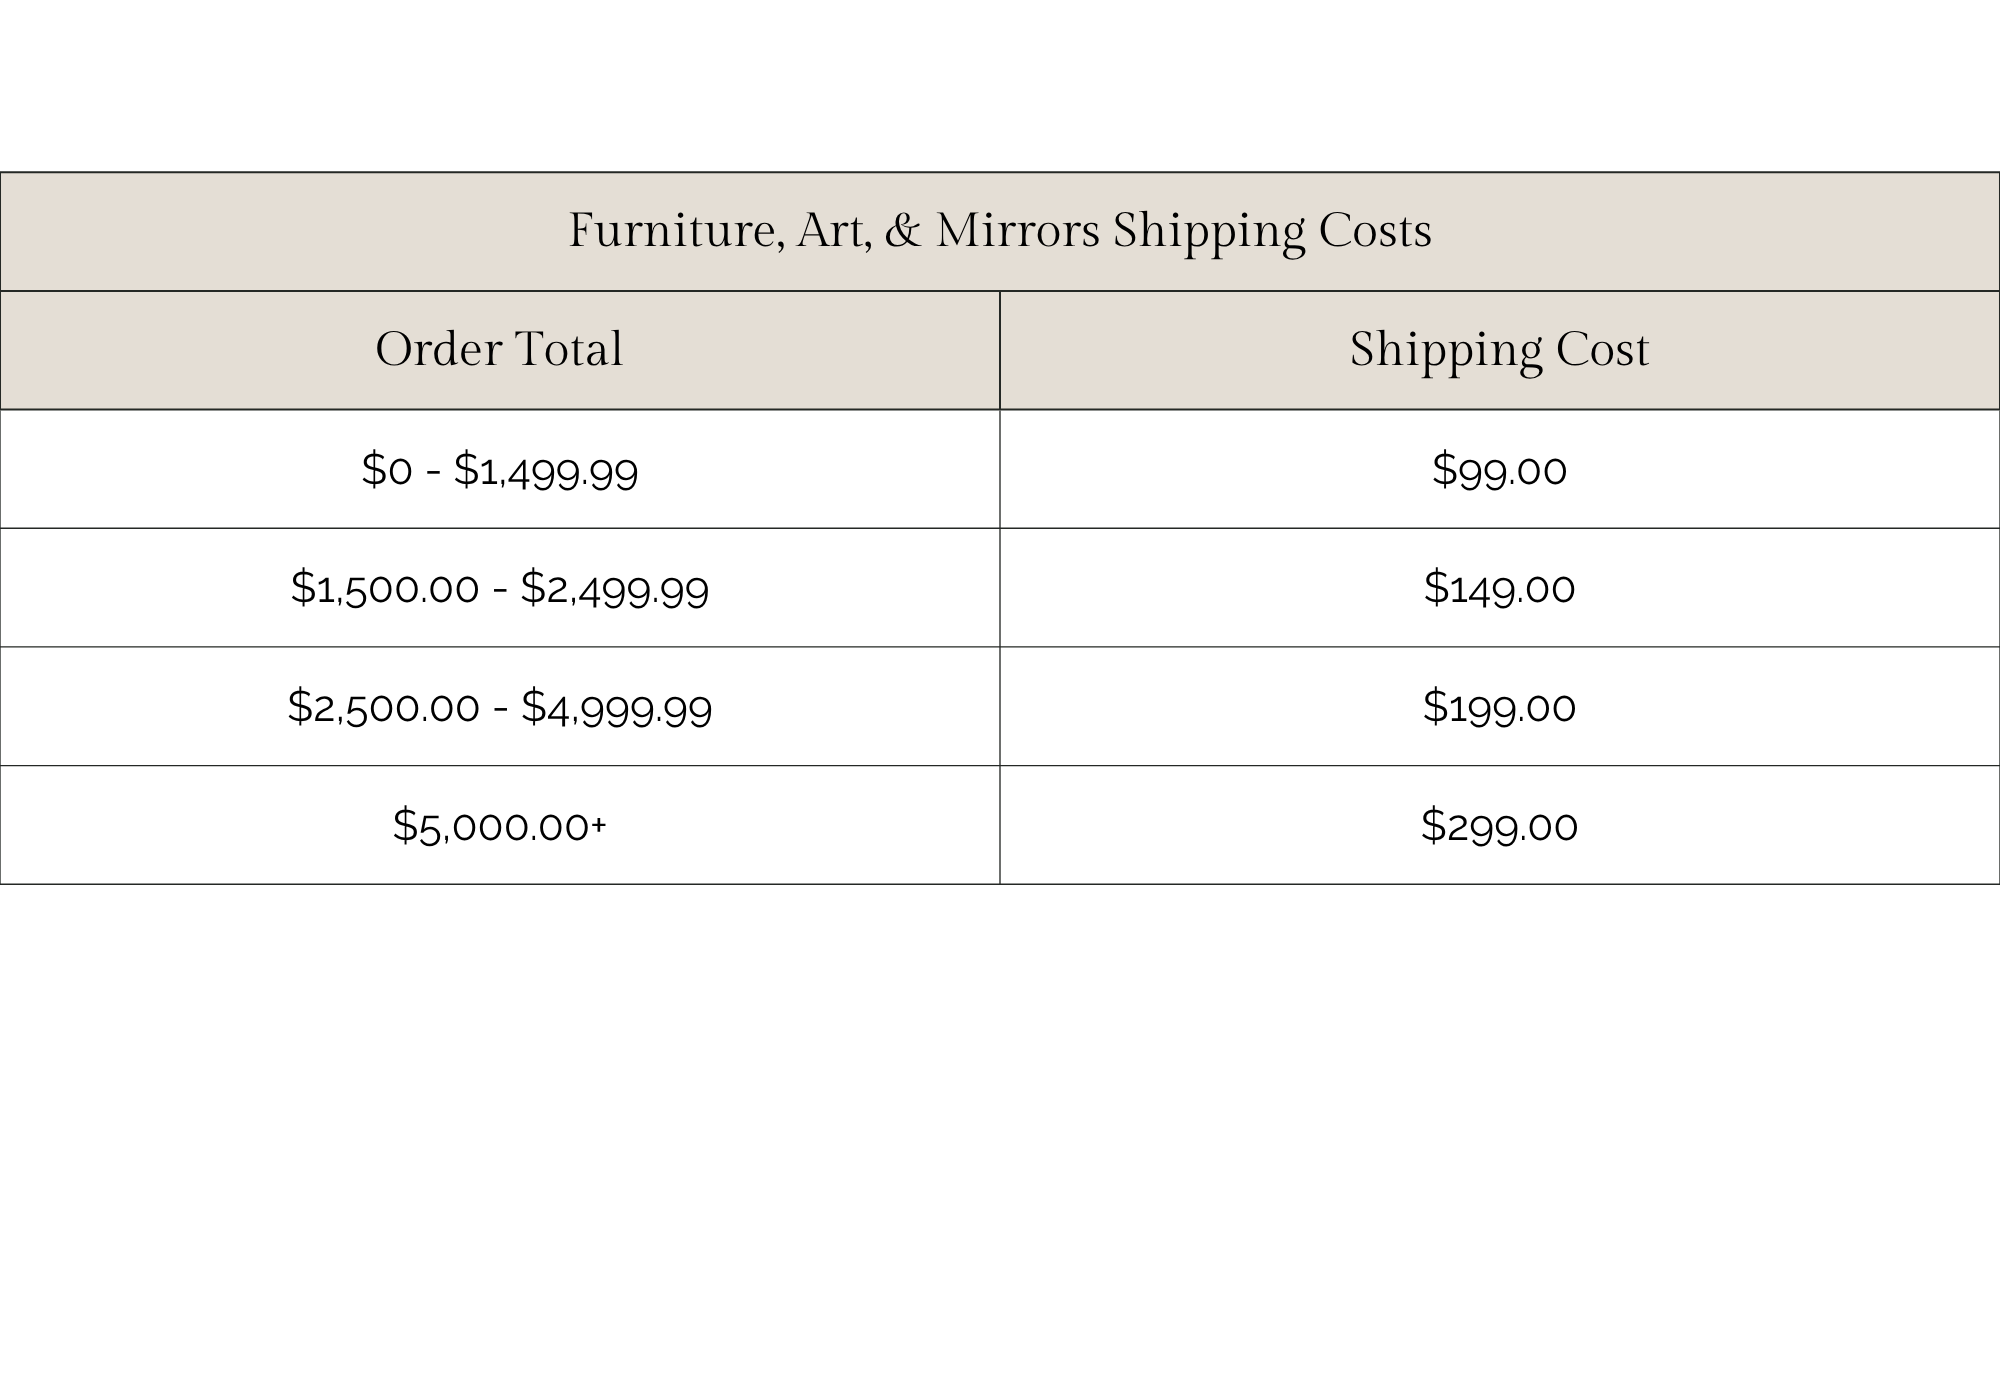Select the "Shipping Cost" column header

pyautogui.click(x=1499, y=350)
